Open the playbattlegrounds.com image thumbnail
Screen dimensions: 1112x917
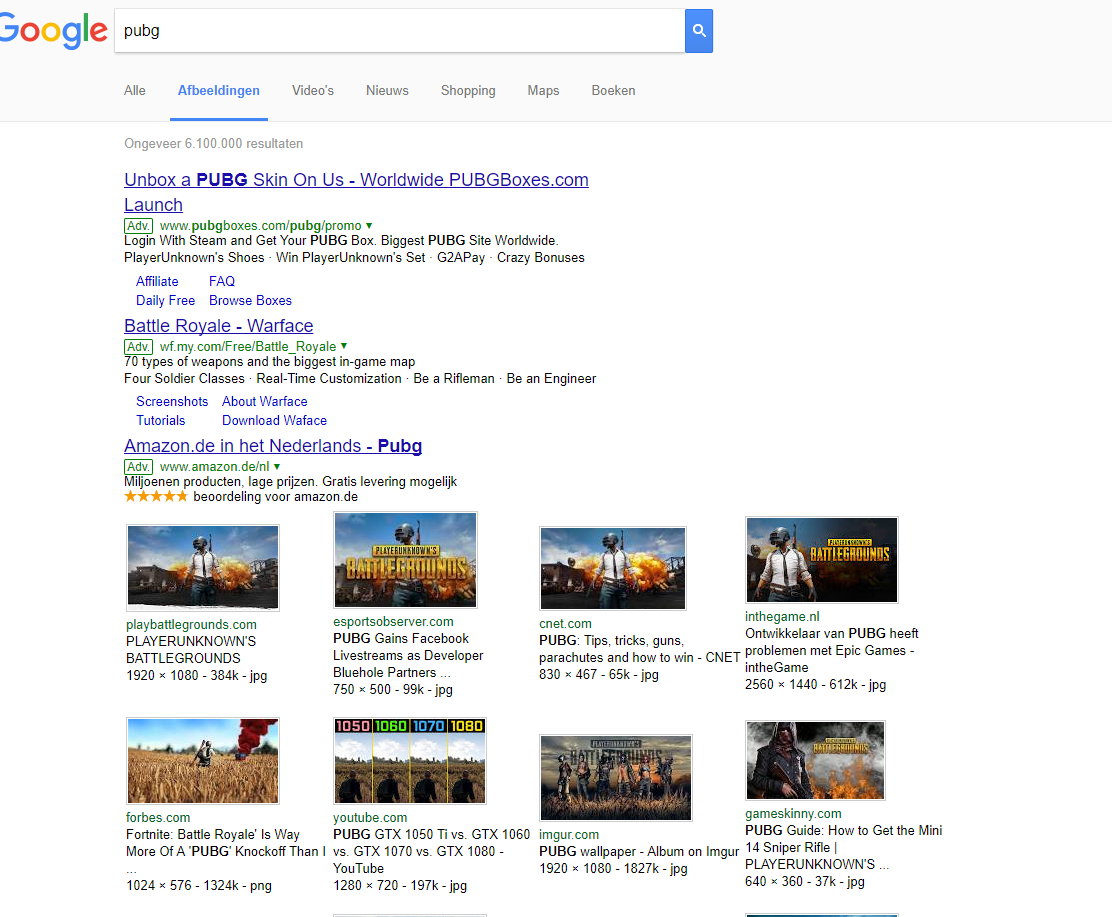click(203, 567)
